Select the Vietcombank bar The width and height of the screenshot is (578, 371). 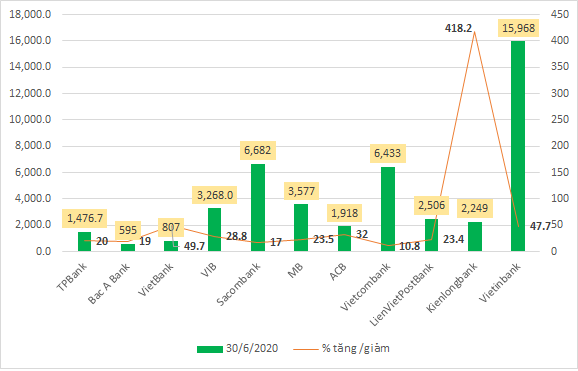(x=388, y=209)
